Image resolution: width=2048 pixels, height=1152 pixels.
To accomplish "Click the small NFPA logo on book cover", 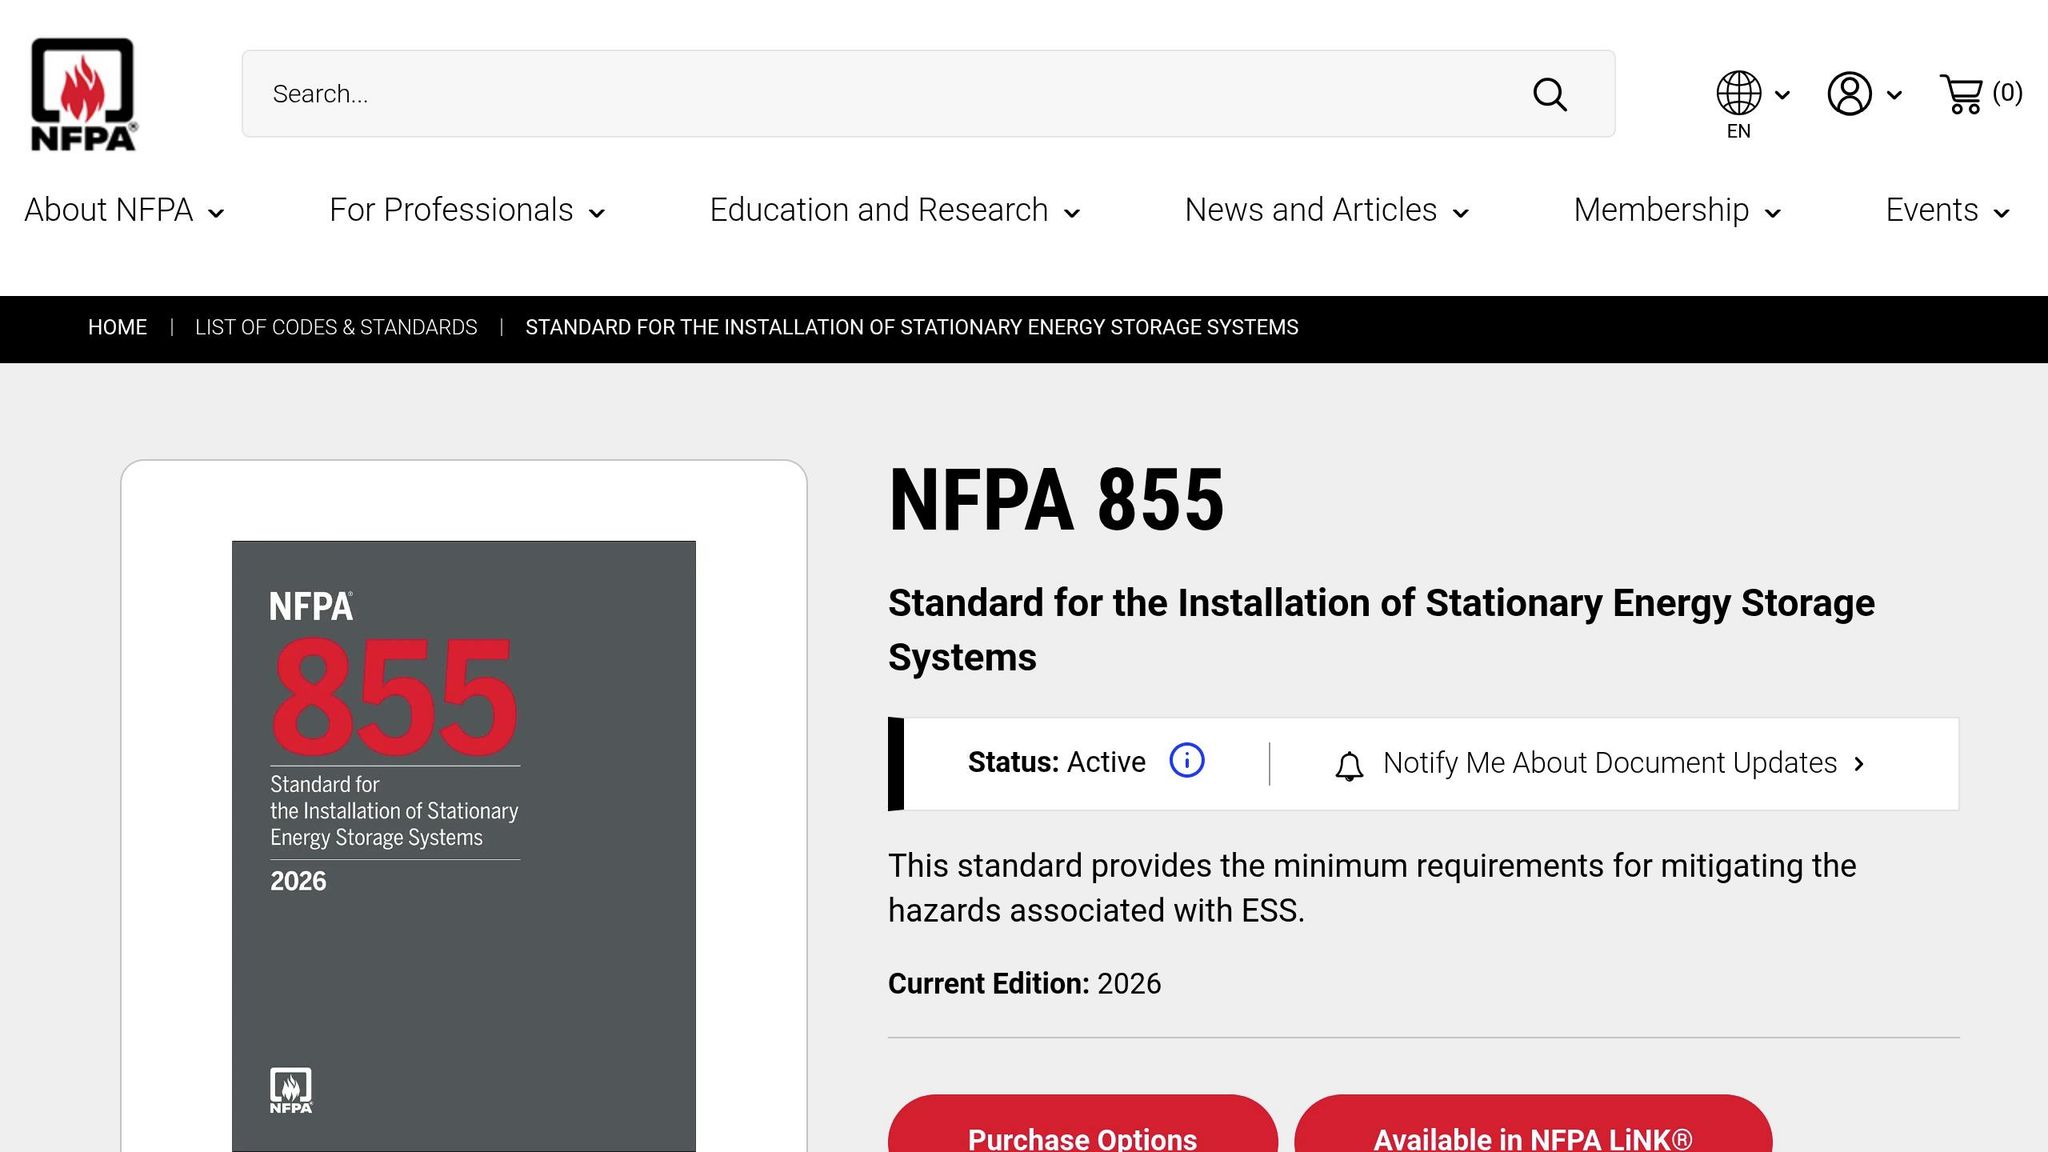I will tap(291, 1091).
